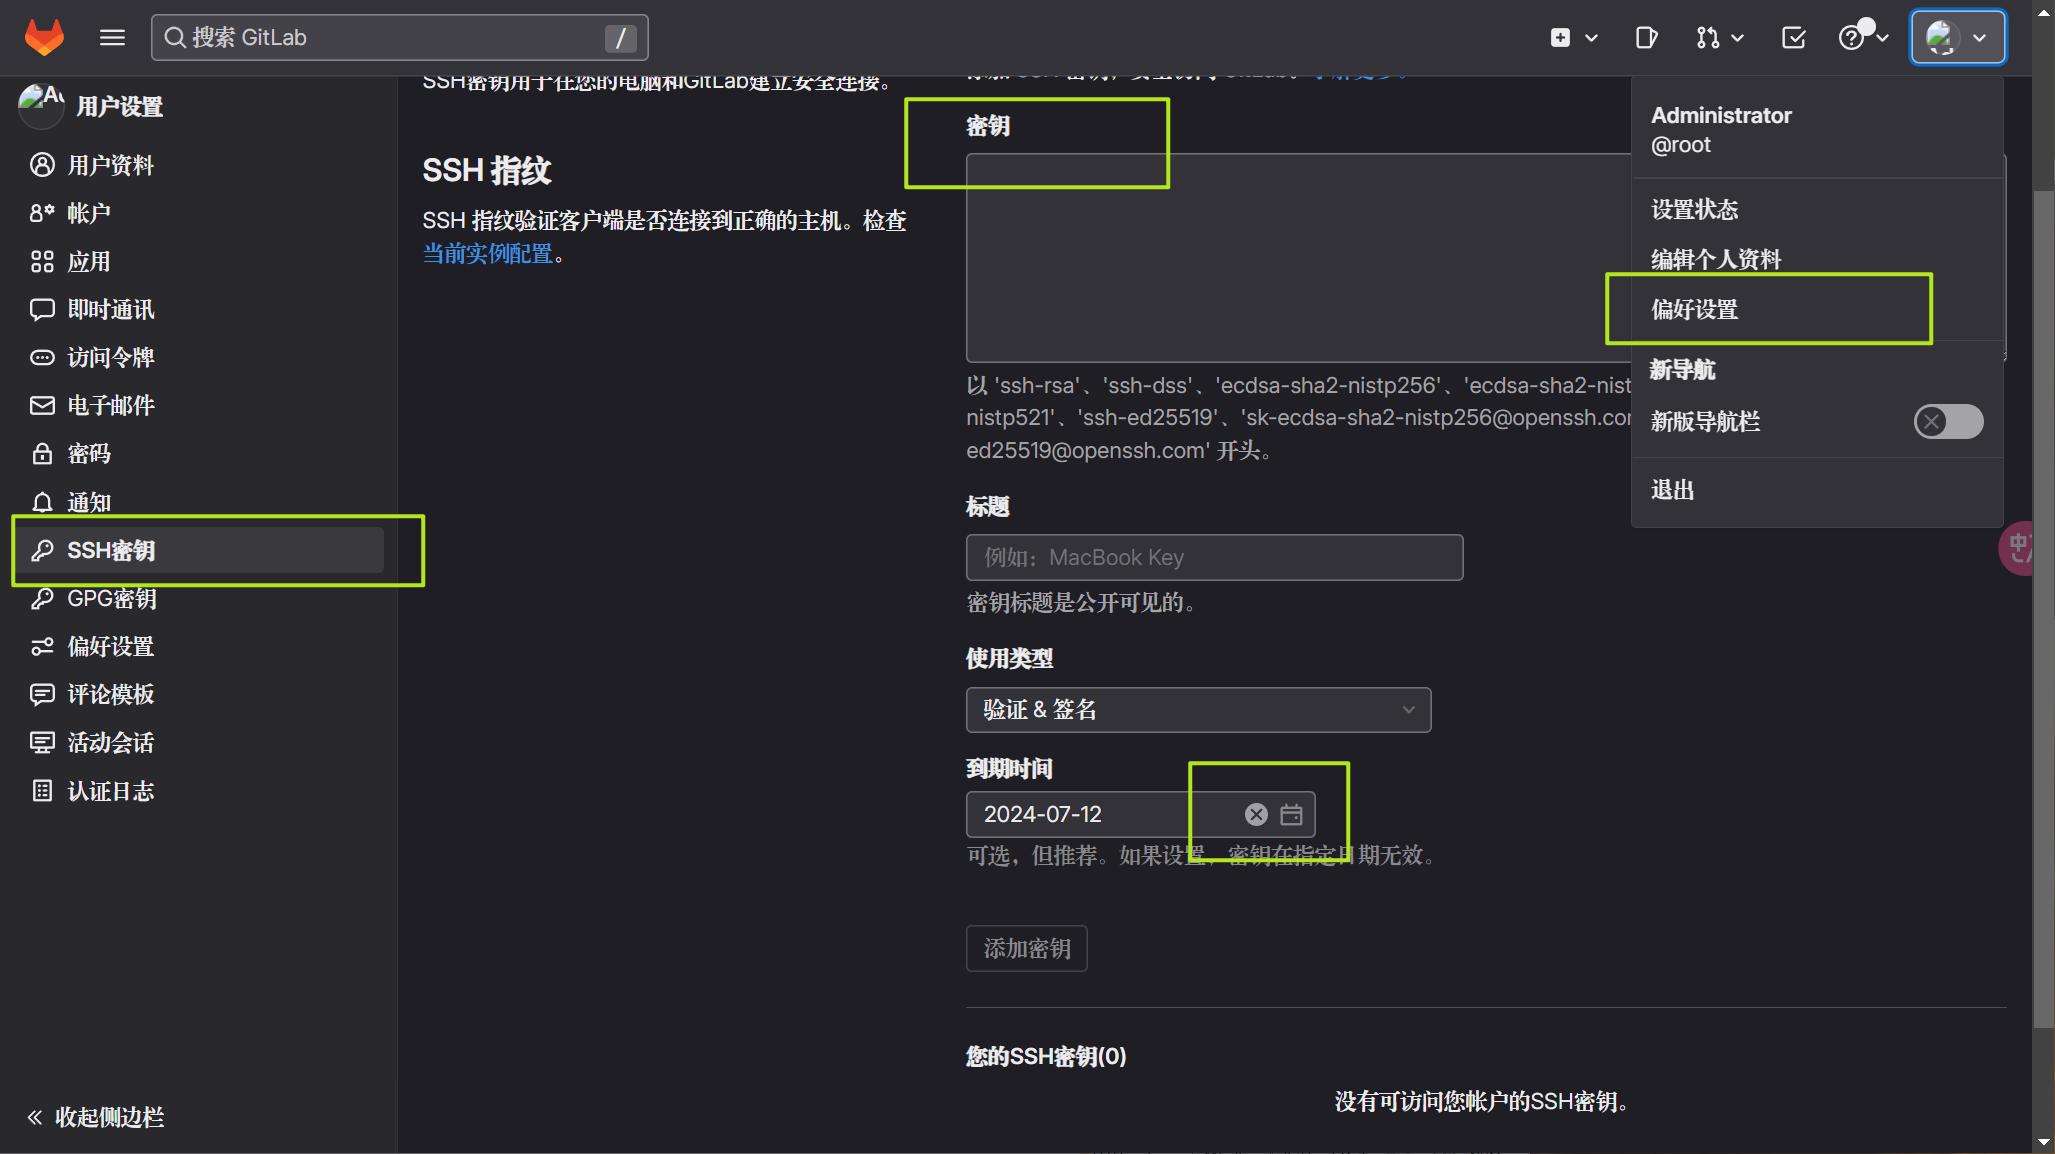2055x1154 pixels.
Task: Click the 添加密钥 button
Action: tap(1026, 948)
